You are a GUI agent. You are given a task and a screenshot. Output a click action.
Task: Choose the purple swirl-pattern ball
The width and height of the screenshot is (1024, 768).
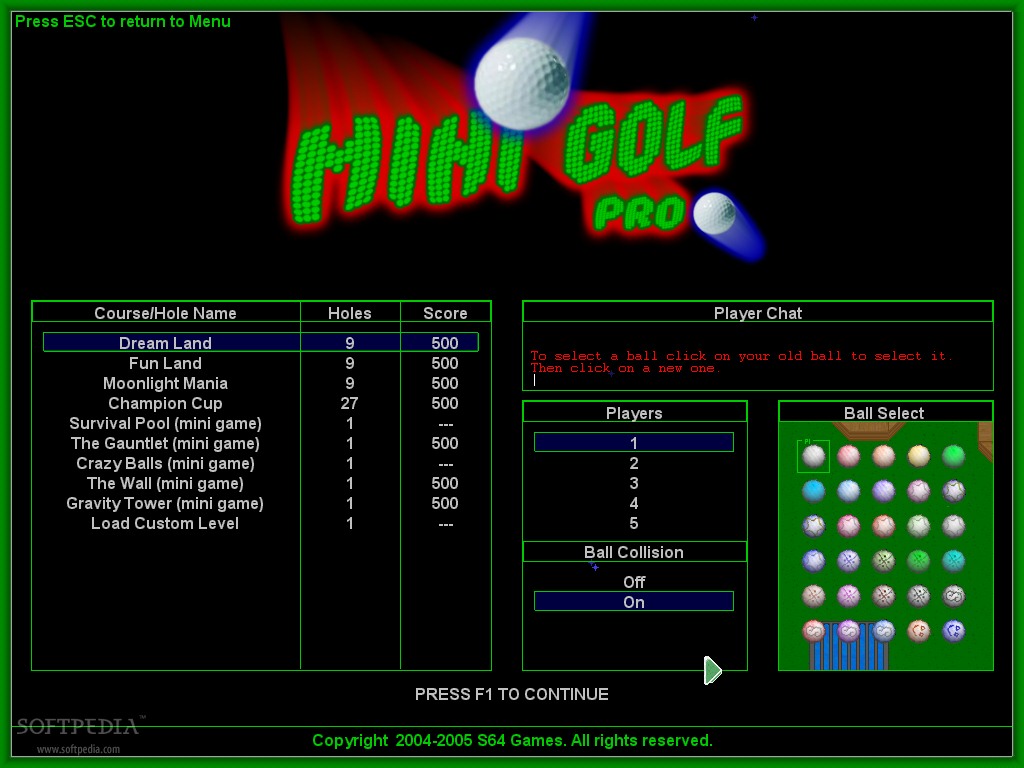[x=848, y=631]
